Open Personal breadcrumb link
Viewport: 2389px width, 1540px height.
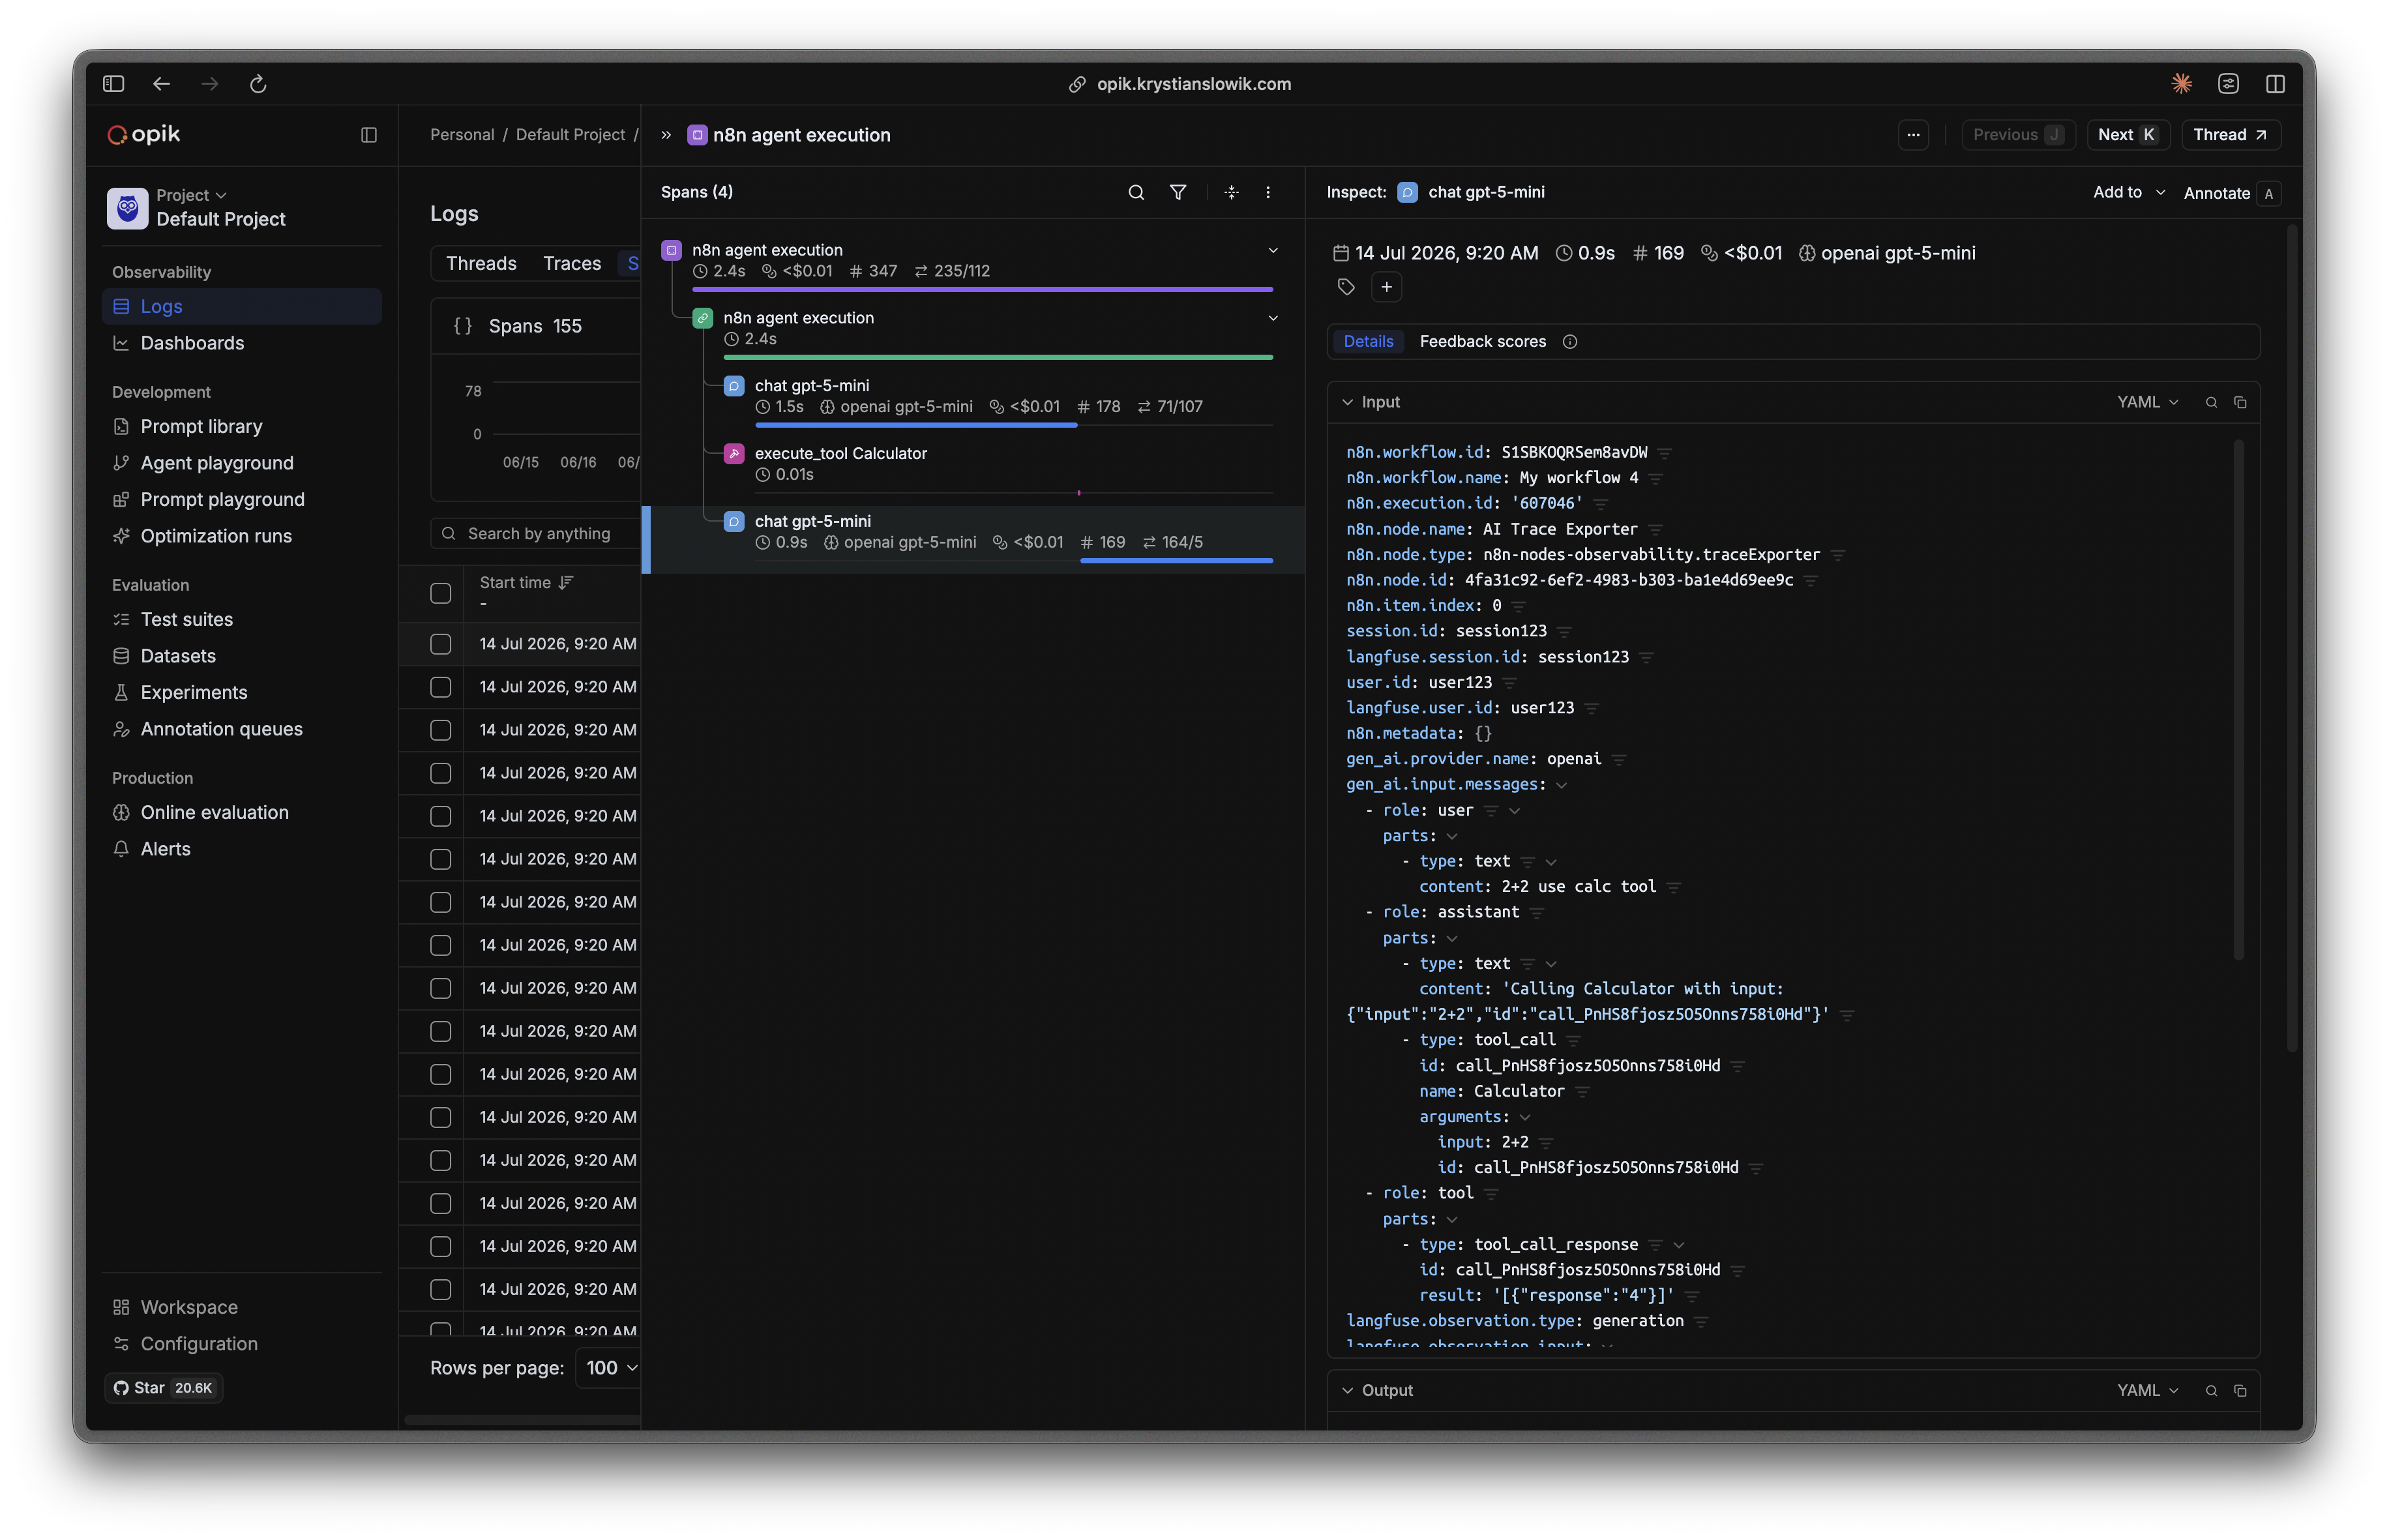462,135
